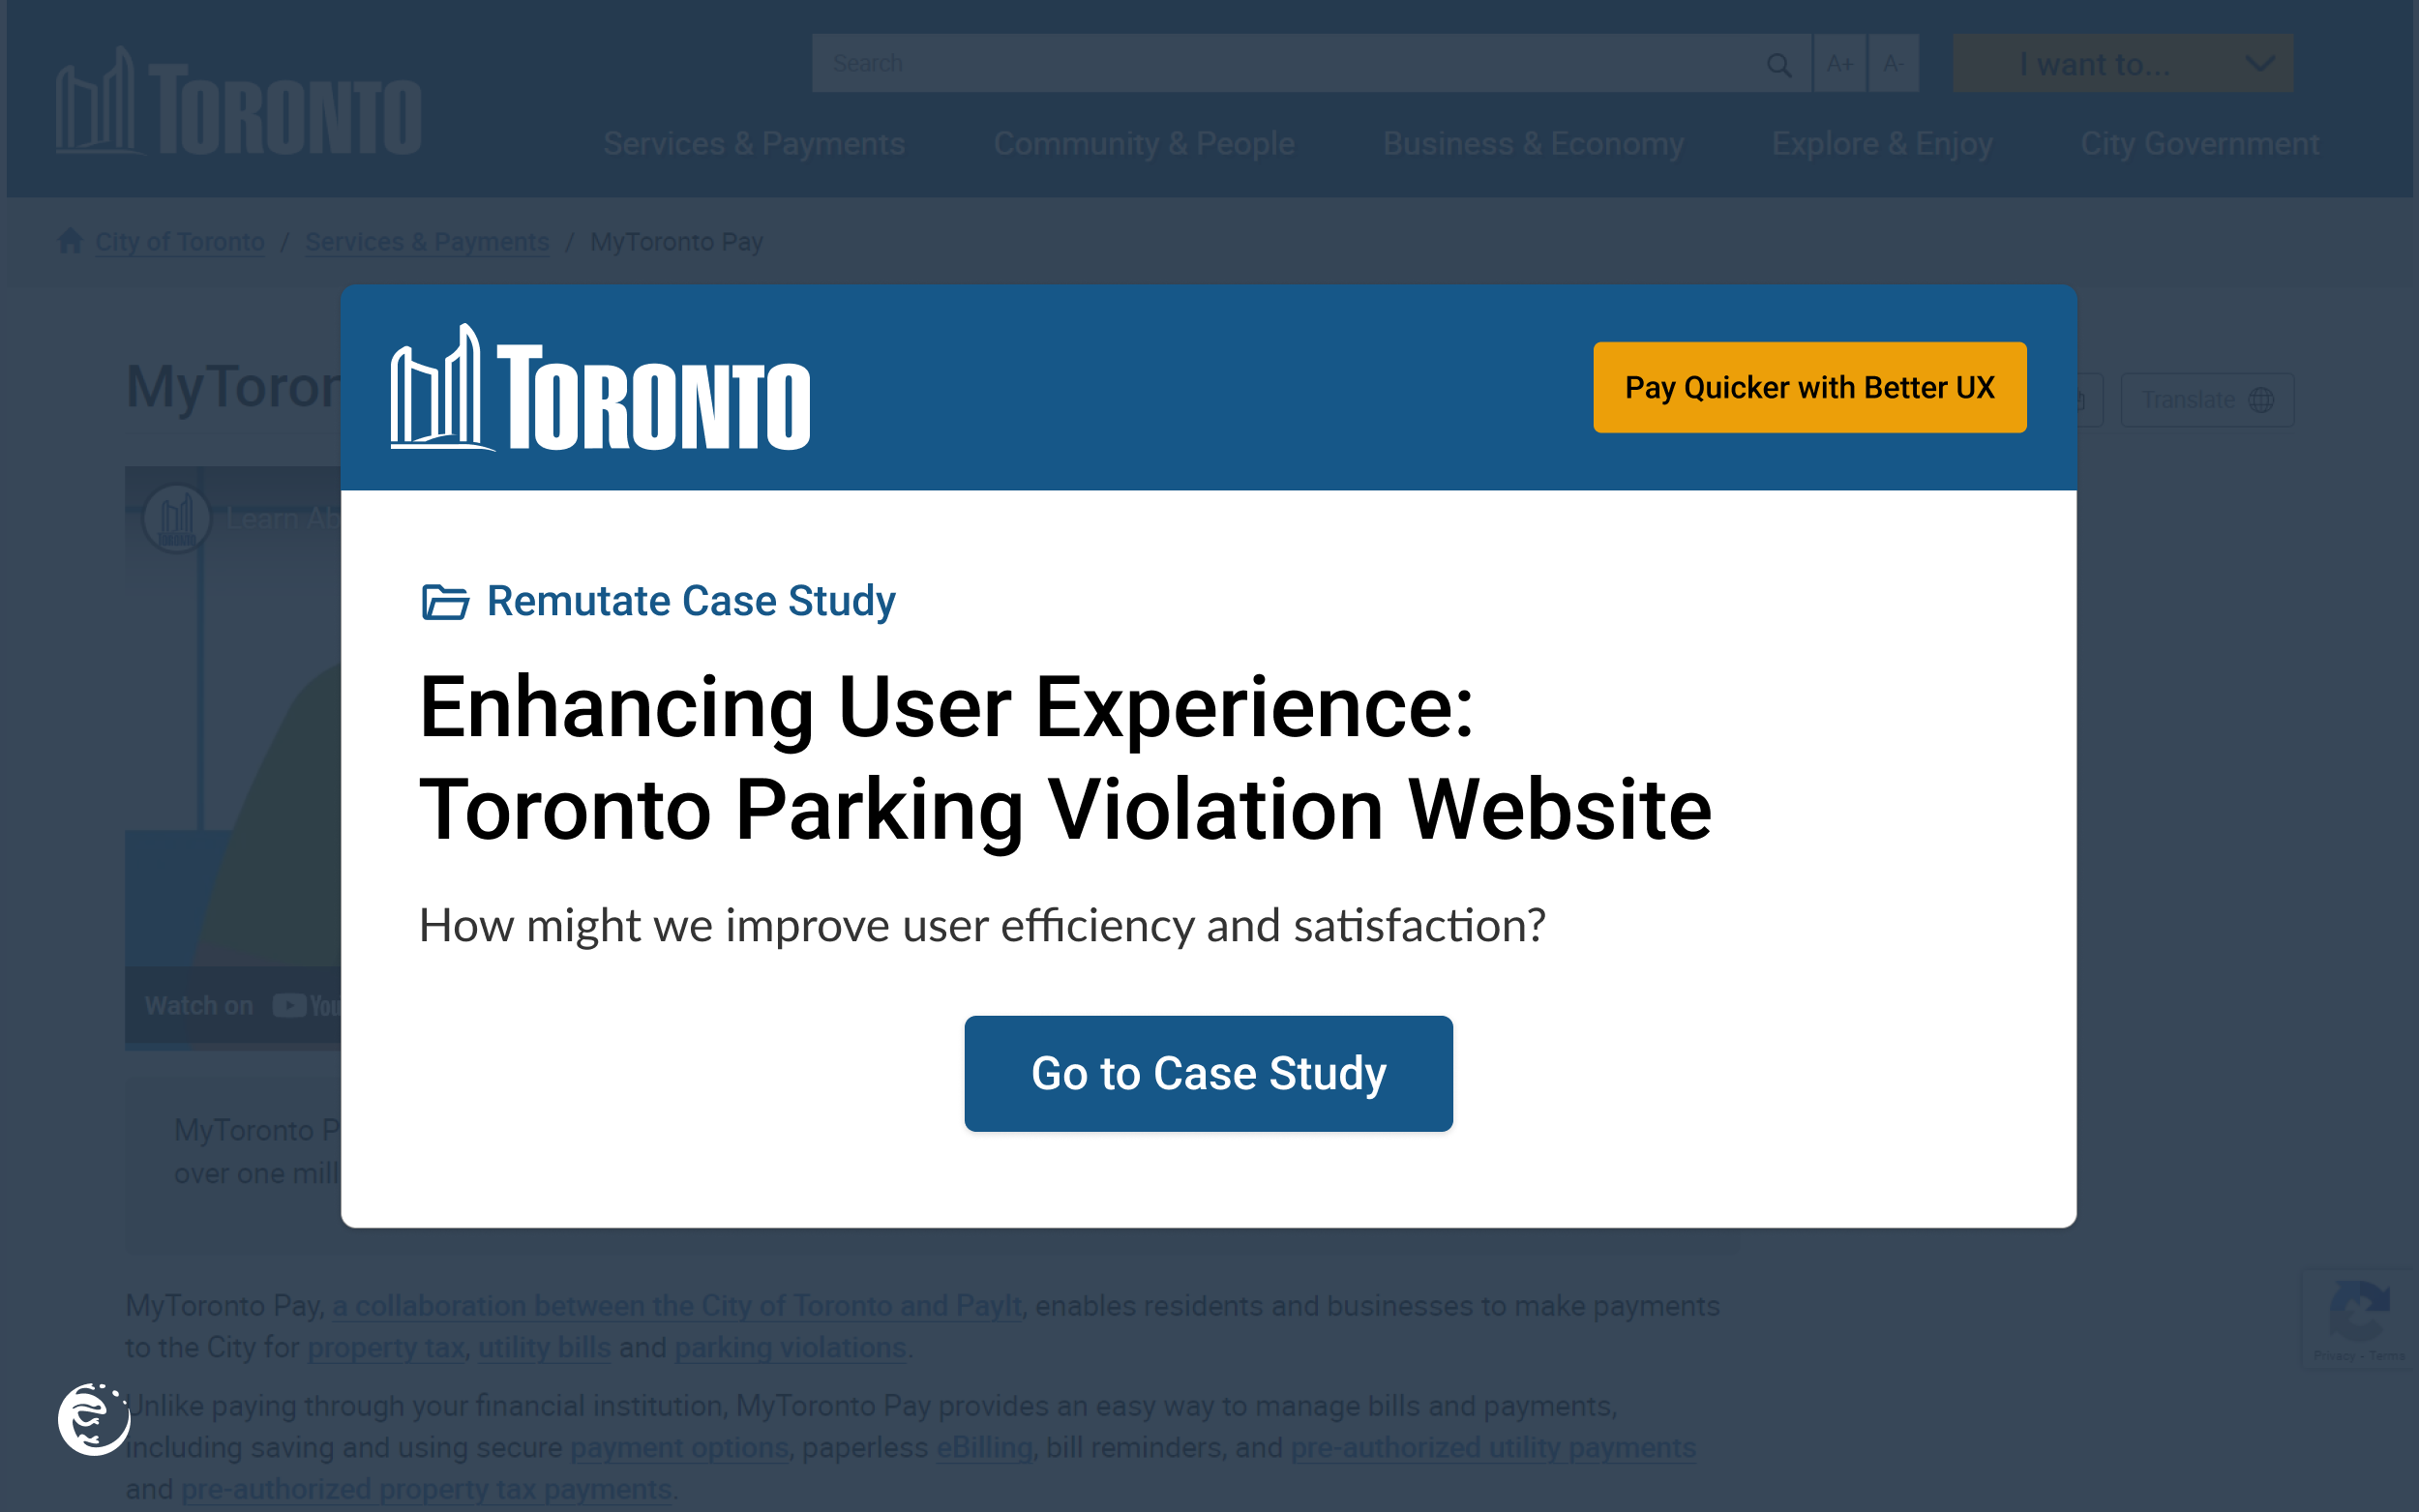Click Pay Quicker with Better UX button
Viewport: 2419px width, 1512px height.
pos(1807,387)
